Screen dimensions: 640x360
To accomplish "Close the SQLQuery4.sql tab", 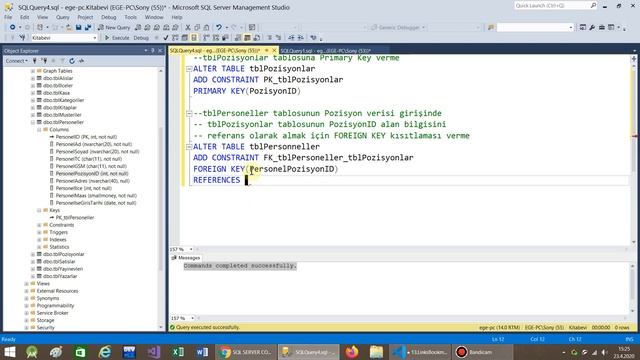I will coord(274,50).
